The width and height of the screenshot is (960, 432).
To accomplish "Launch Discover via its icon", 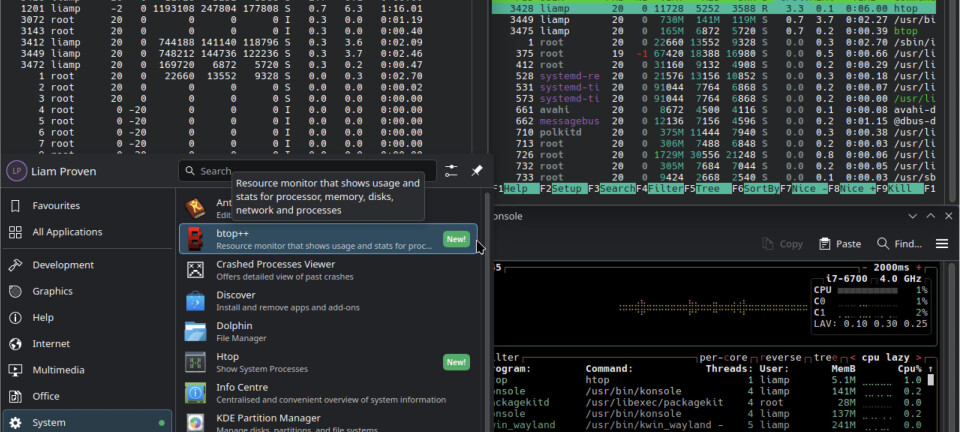I will [x=195, y=300].
